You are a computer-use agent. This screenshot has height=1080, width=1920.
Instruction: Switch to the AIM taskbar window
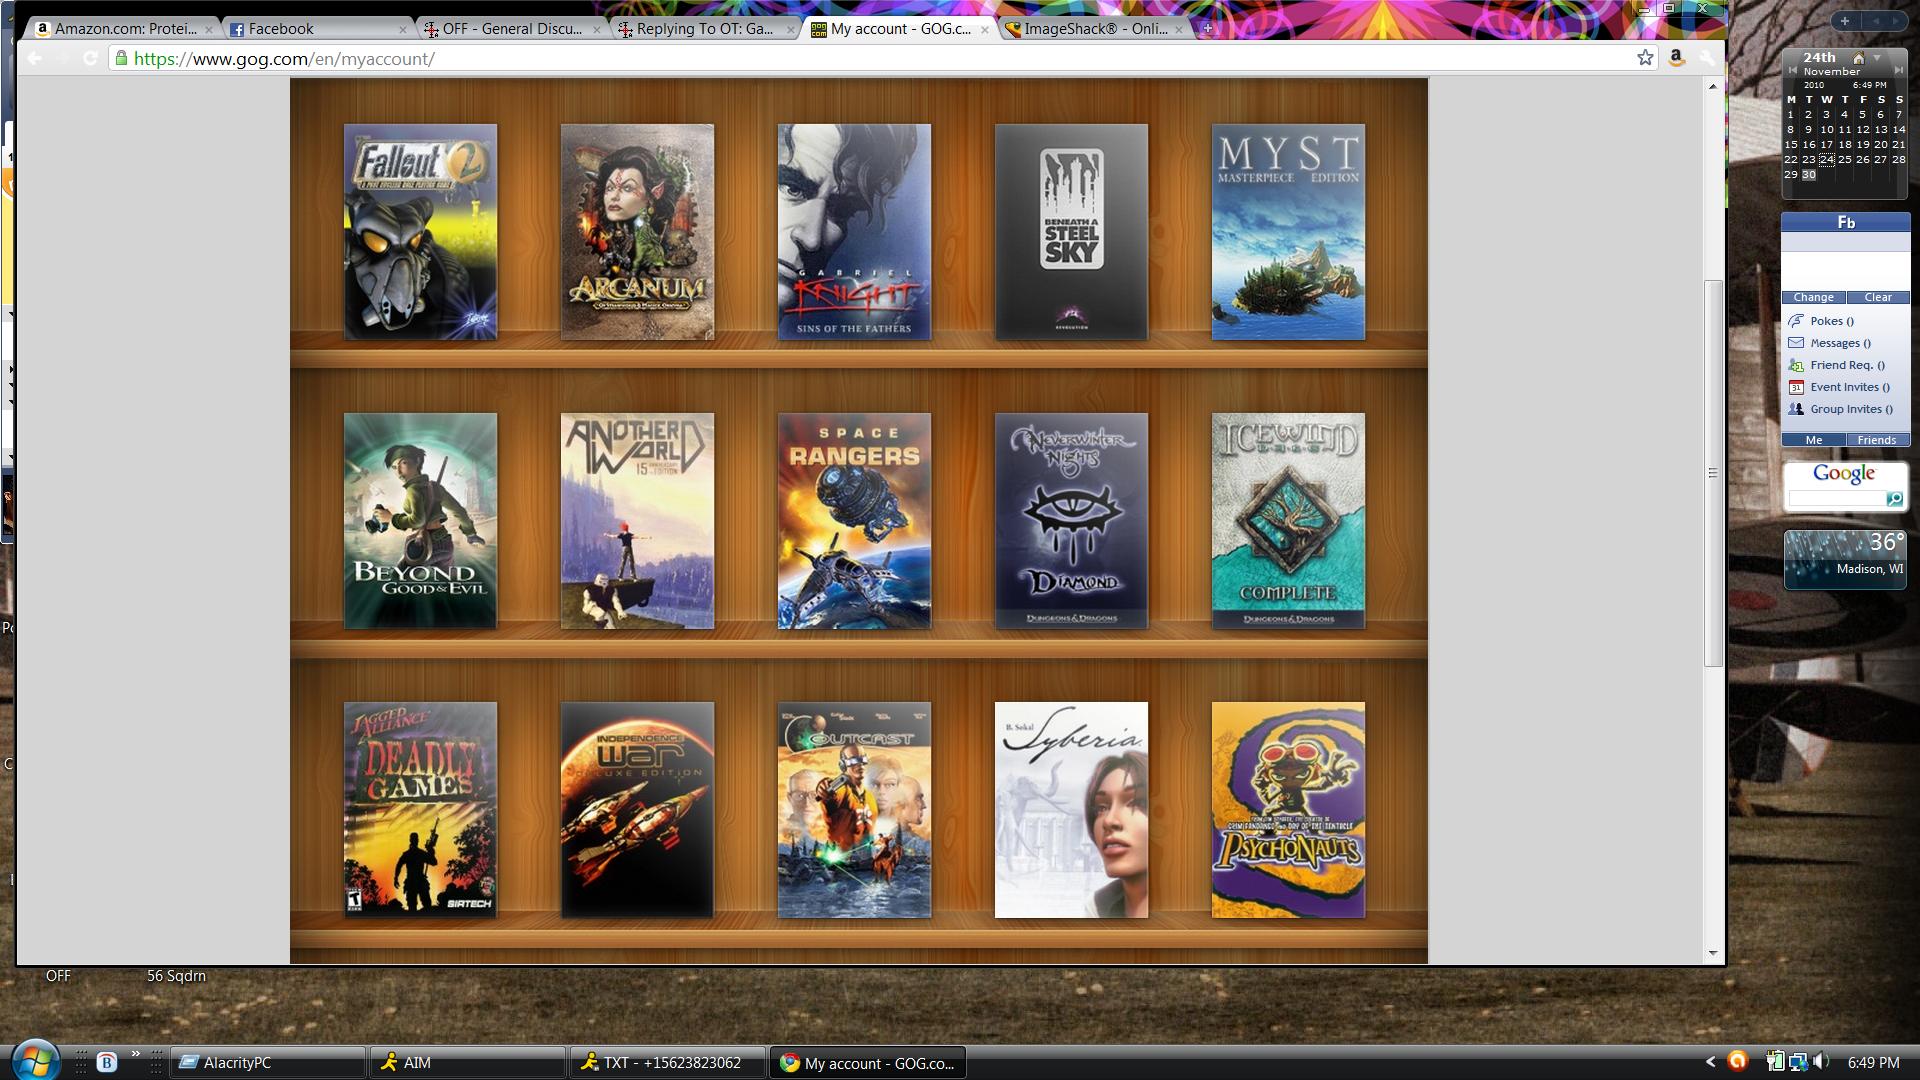(468, 1063)
